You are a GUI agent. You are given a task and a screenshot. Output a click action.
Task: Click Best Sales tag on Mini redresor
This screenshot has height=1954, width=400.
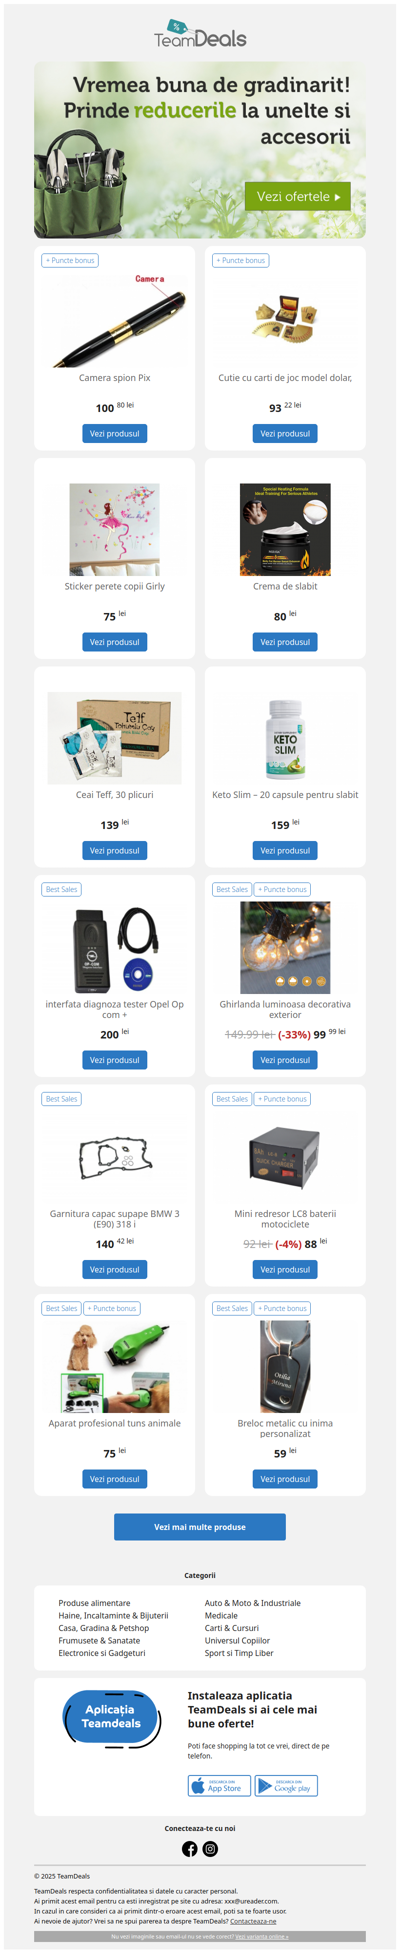click(x=232, y=1099)
